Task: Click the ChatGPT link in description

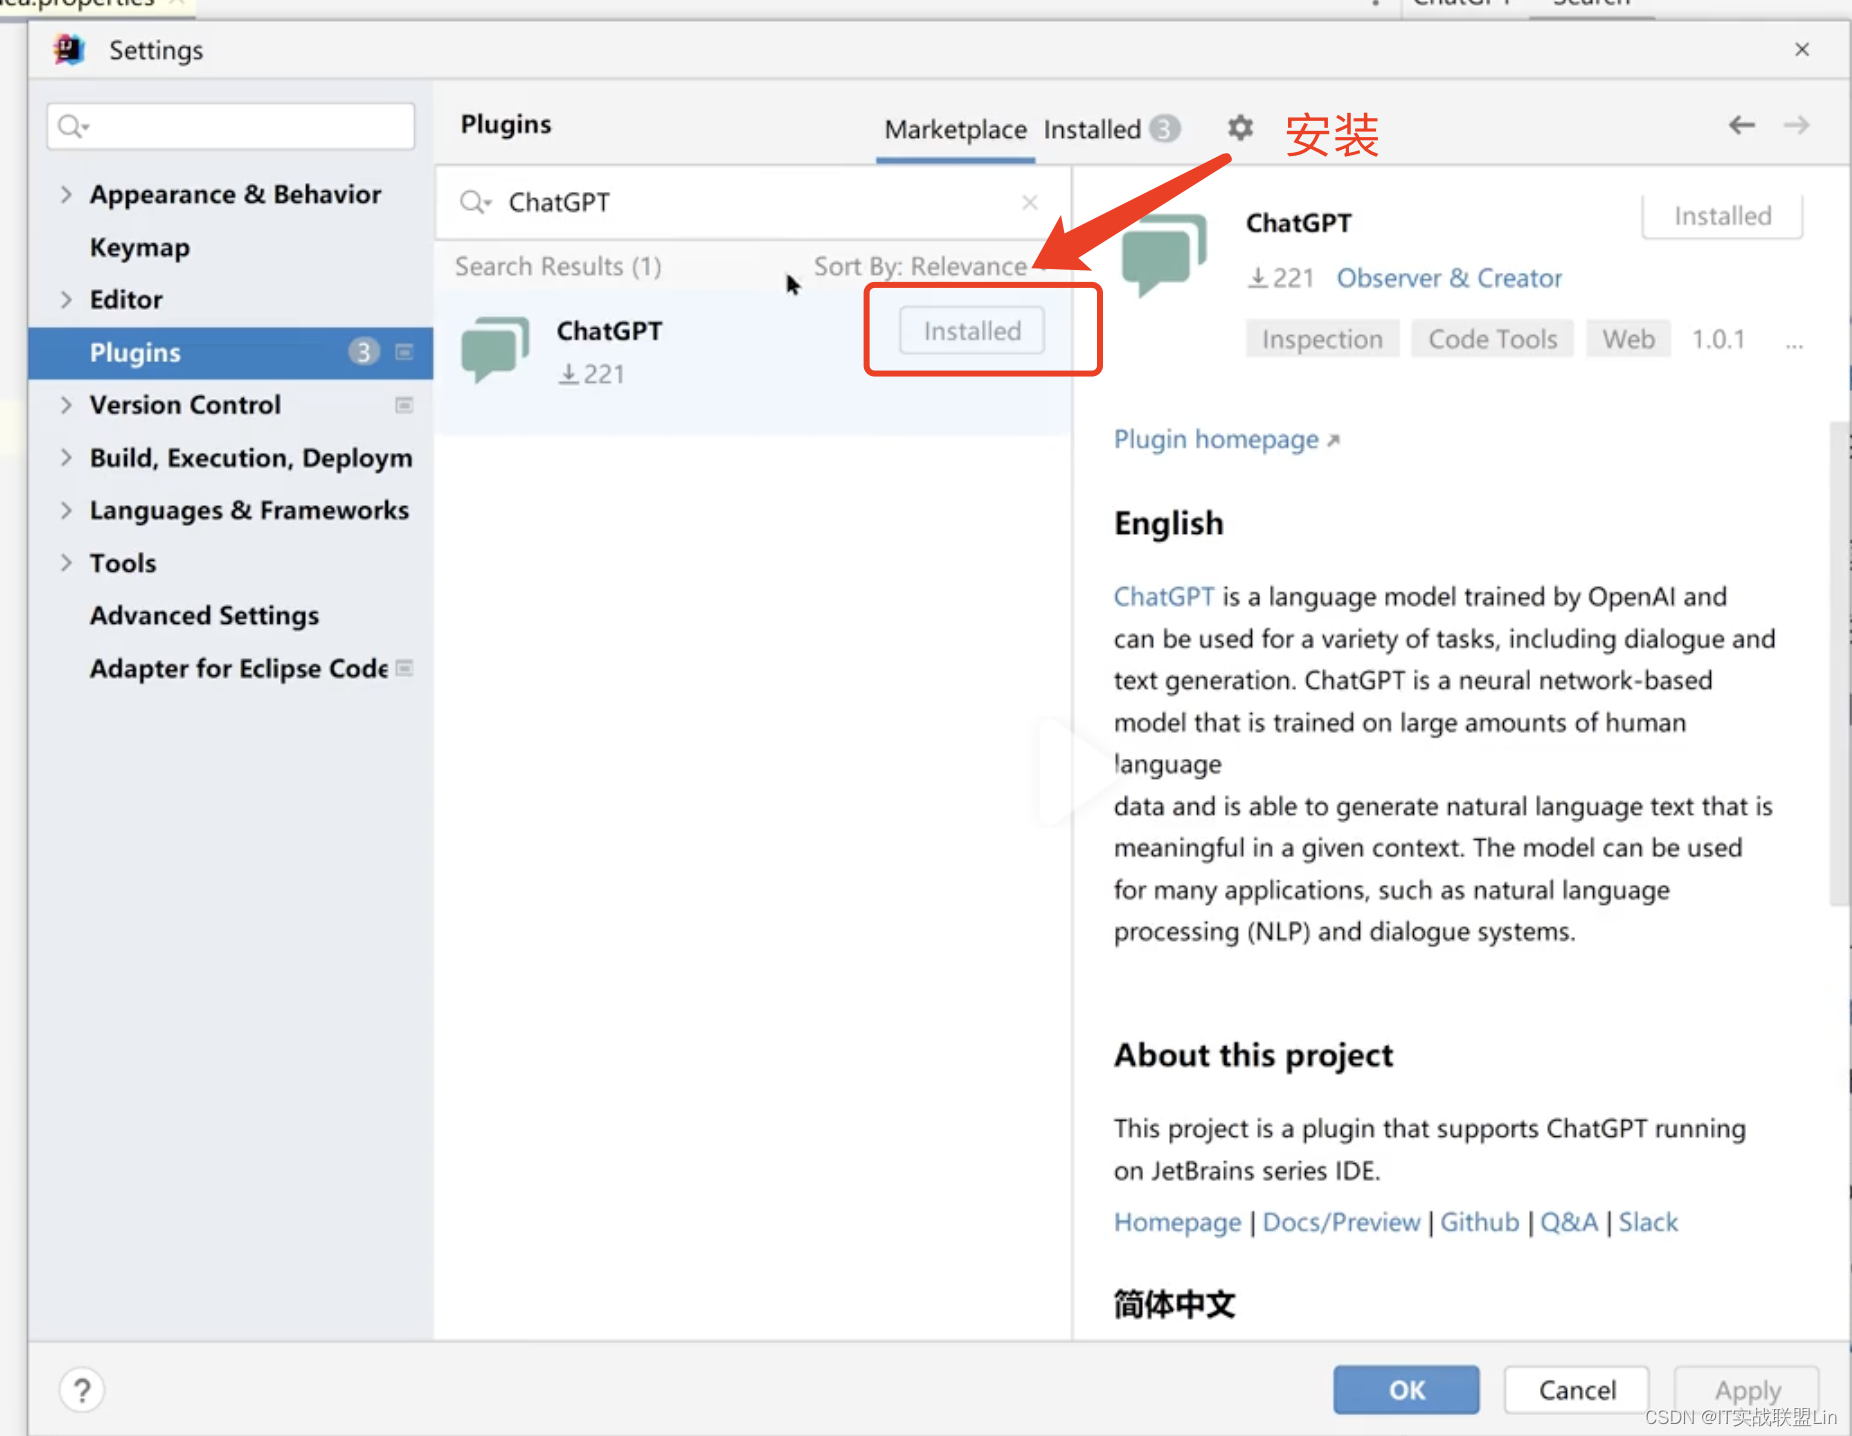Action: tap(1164, 597)
